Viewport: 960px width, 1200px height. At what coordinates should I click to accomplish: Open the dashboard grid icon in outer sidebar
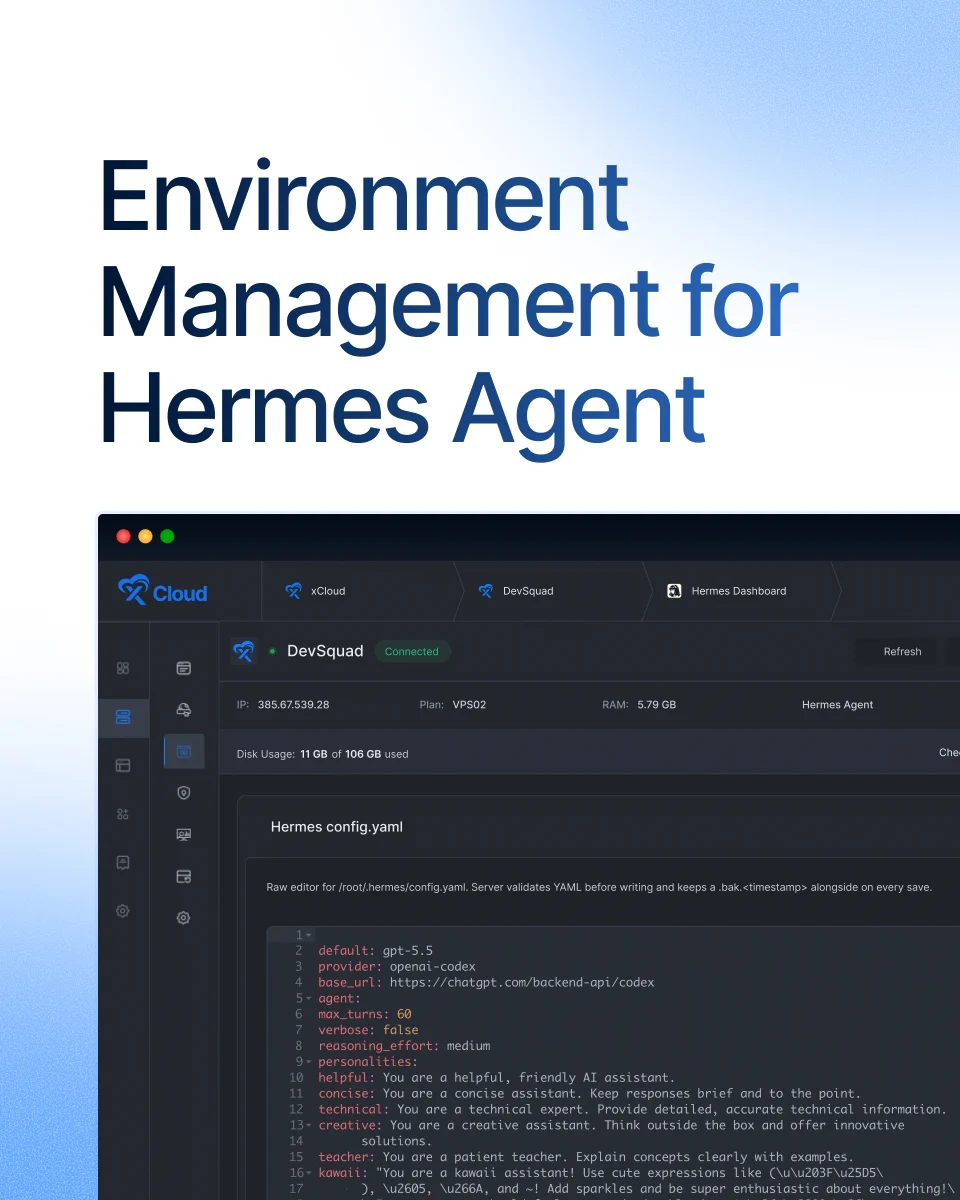coord(123,668)
